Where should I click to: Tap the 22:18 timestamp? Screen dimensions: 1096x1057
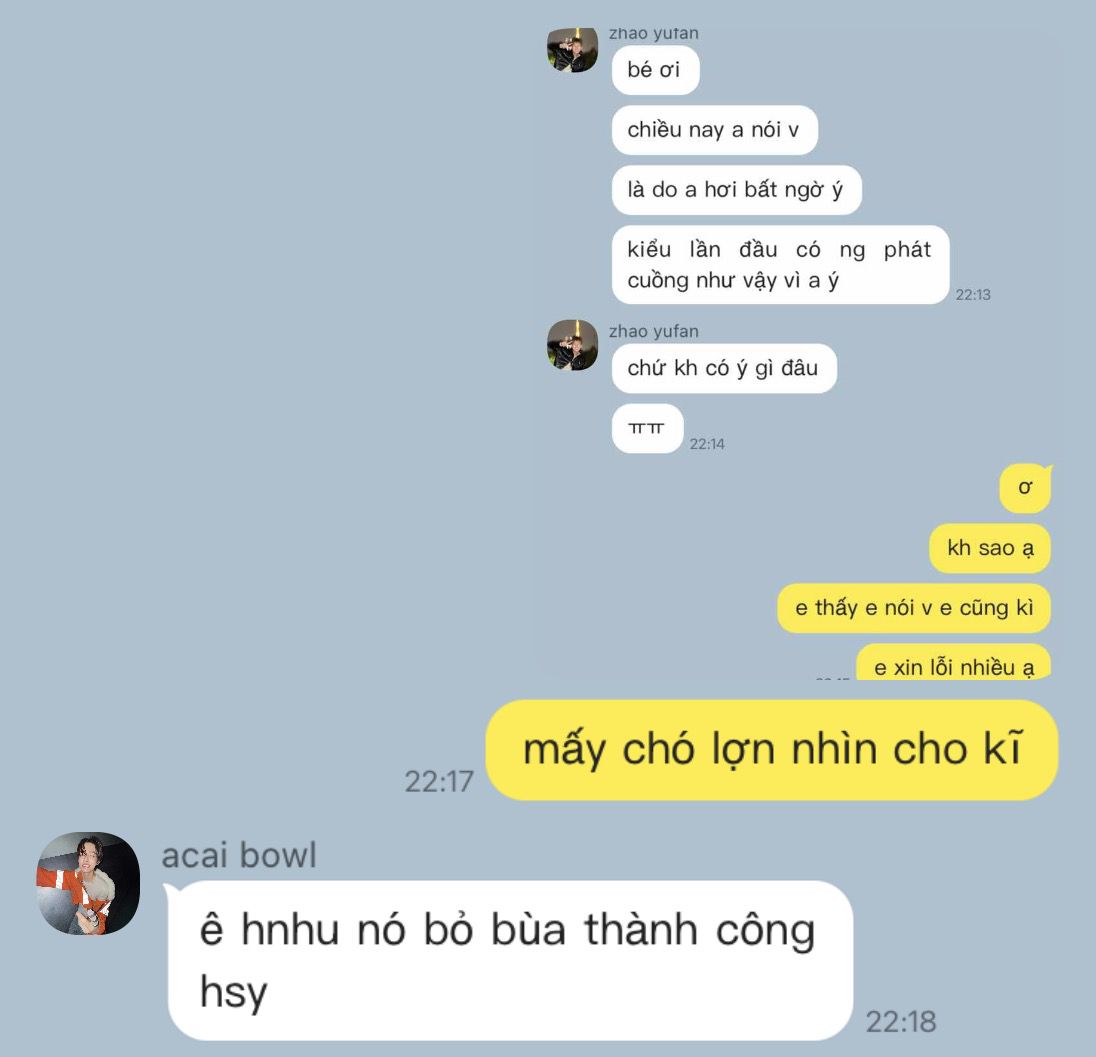pos(901,1022)
